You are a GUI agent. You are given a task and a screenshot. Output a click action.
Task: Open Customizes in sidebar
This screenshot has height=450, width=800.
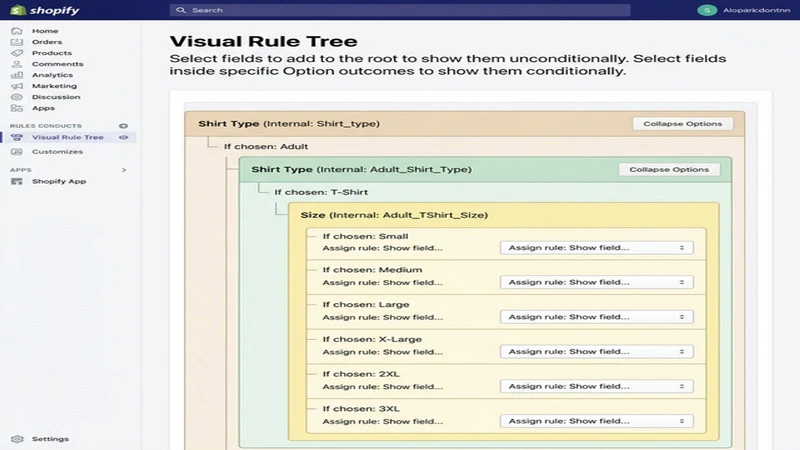(57, 152)
